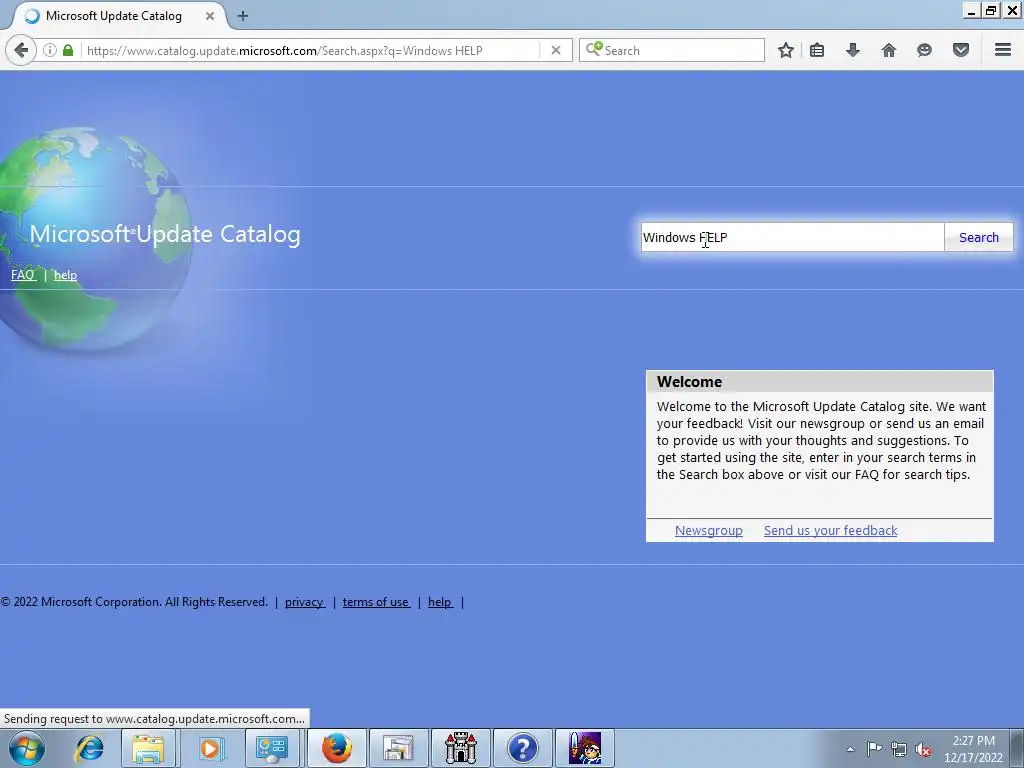Save page to Pocket icon
1024x768 pixels.
pos(961,50)
